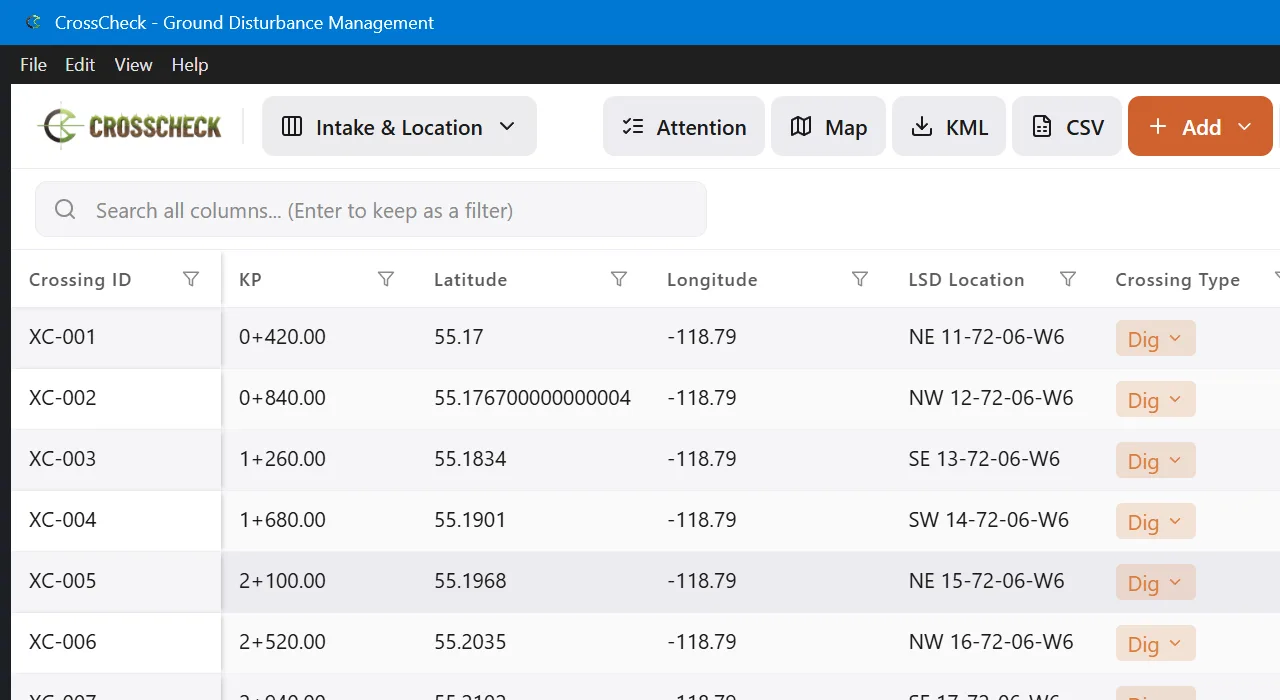
Task: Expand the Intake & Location column group dropdown
Action: (x=399, y=126)
